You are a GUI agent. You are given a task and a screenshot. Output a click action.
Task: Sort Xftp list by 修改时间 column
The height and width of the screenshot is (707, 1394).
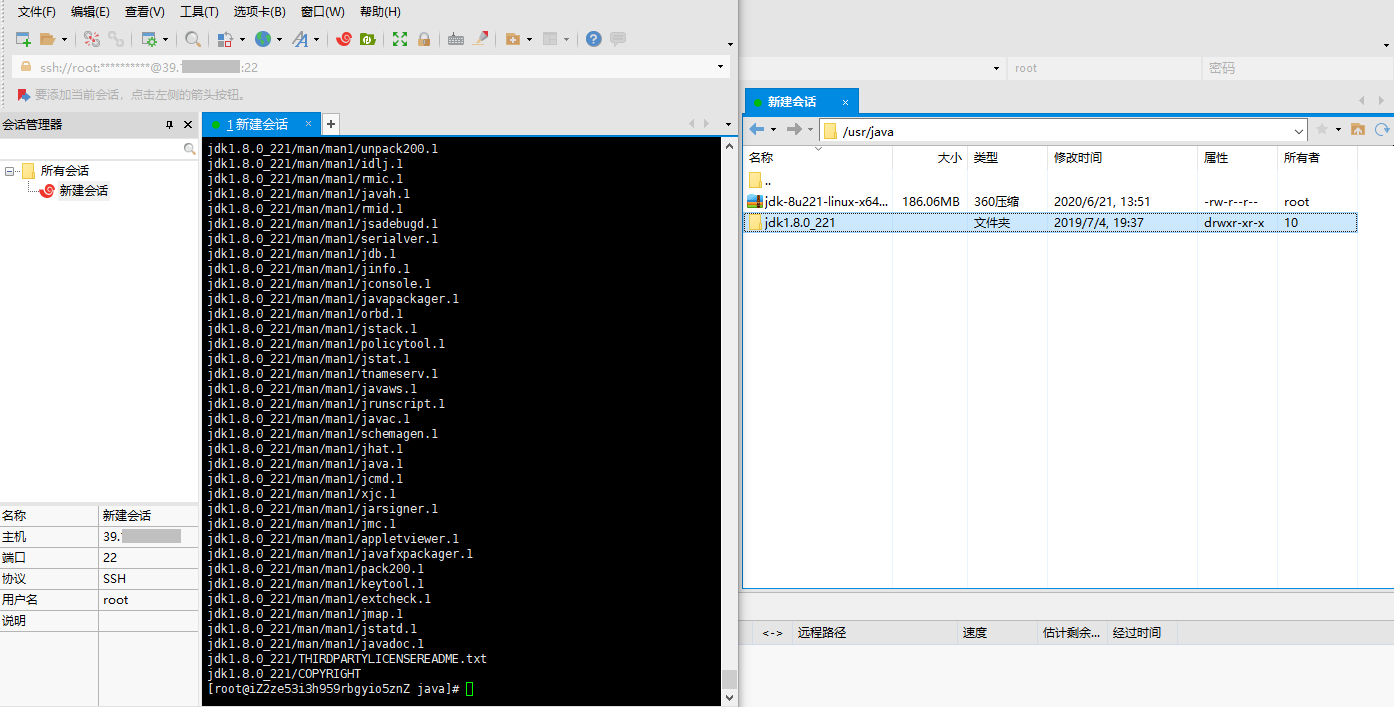click(x=1122, y=158)
